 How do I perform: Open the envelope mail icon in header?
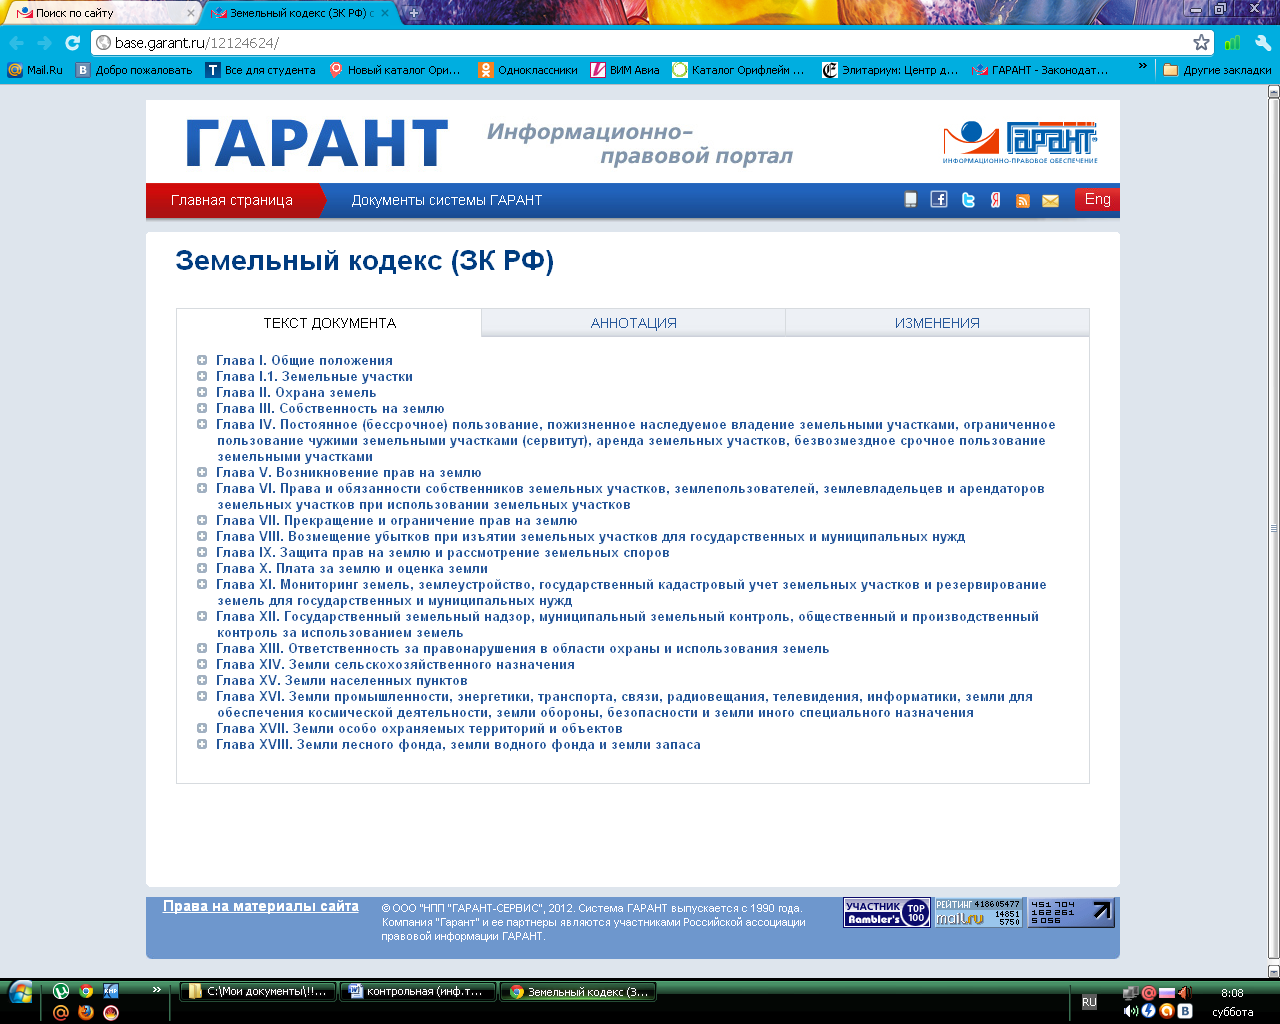pyautogui.click(x=1050, y=201)
